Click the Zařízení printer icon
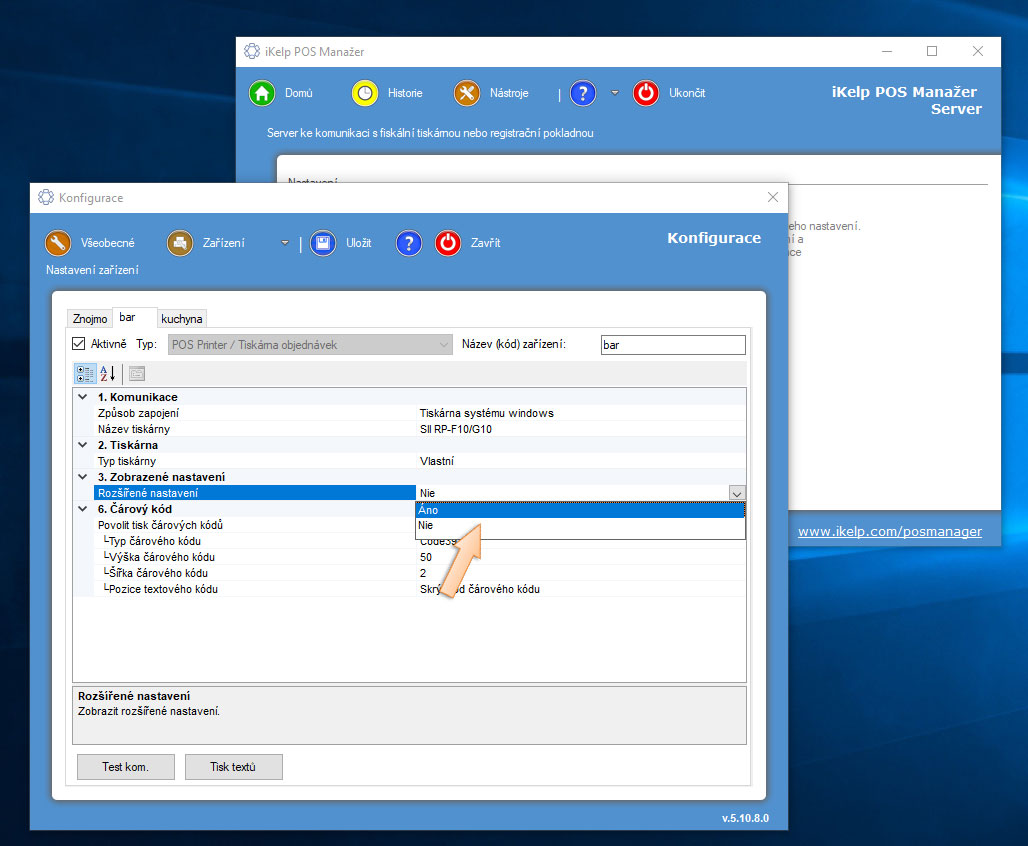This screenshot has height=846, width=1028. (x=180, y=243)
